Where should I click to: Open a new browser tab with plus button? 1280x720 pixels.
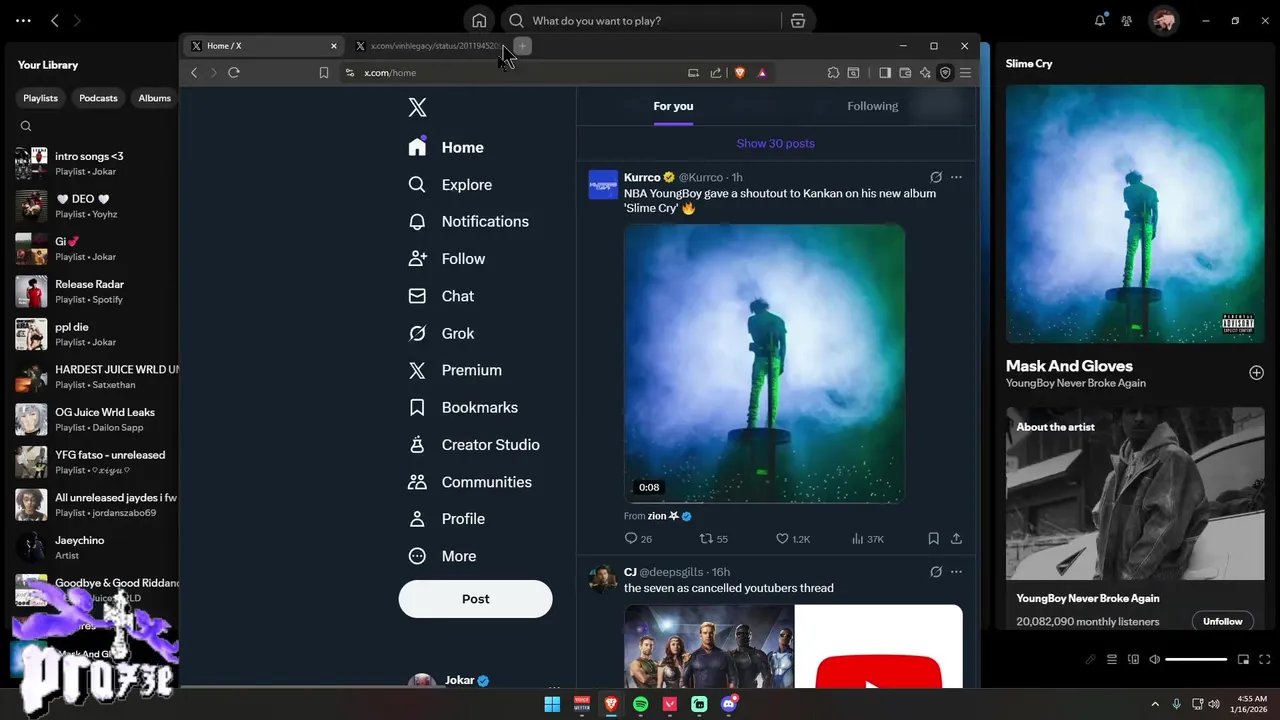coord(522,46)
